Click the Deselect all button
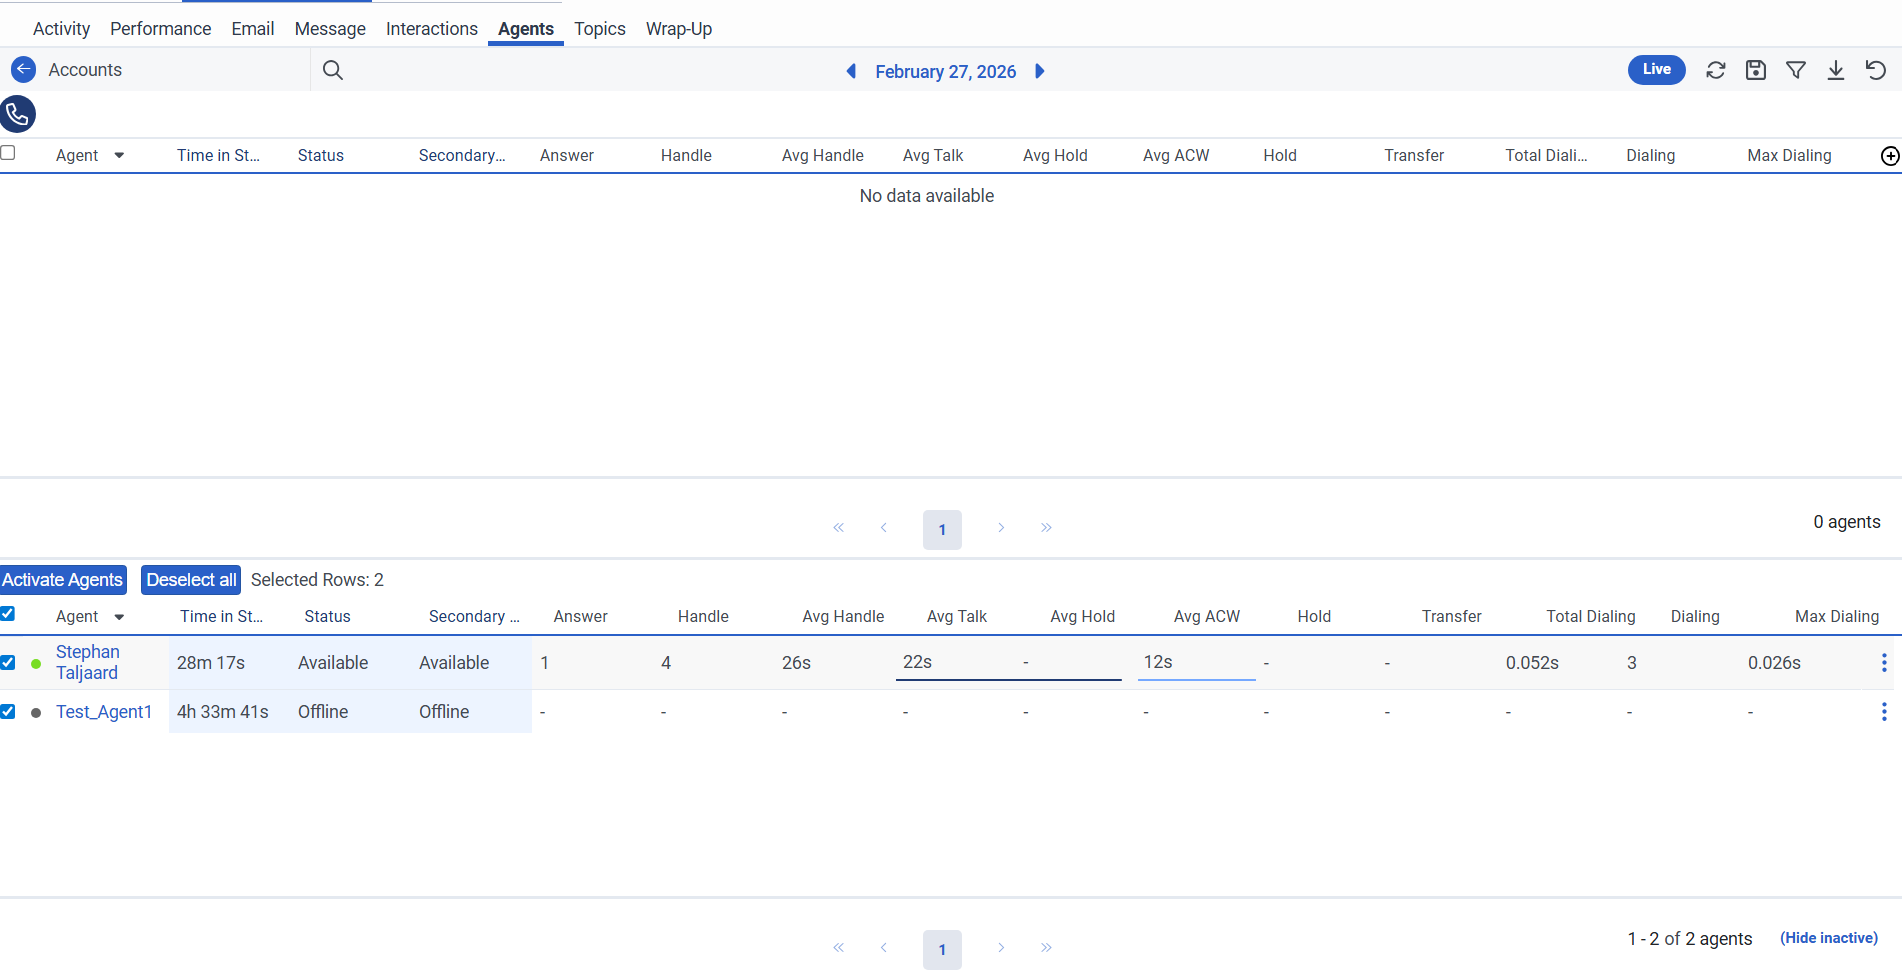 pos(191,580)
